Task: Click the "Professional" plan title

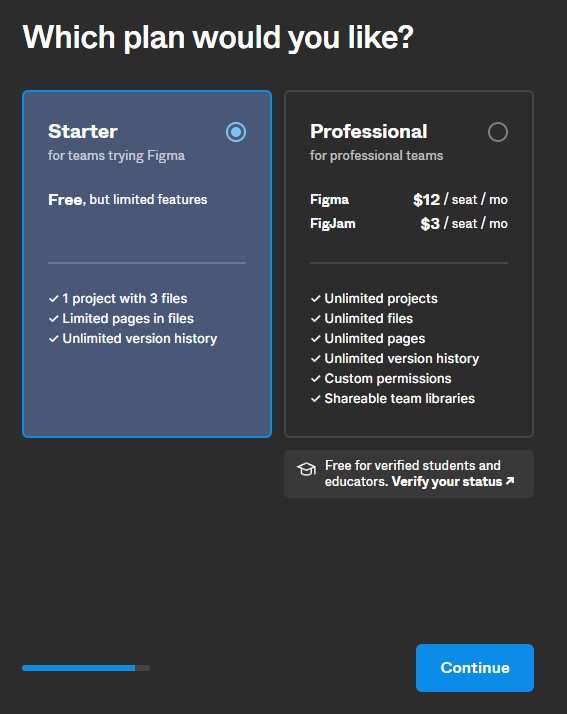Action: [368, 132]
